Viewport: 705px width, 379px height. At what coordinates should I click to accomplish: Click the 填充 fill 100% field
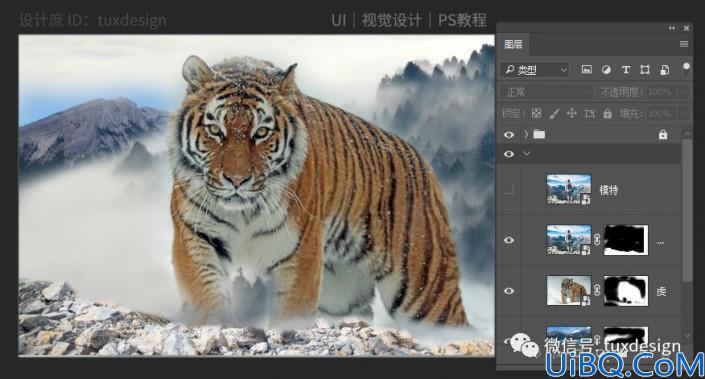click(x=660, y=114)
